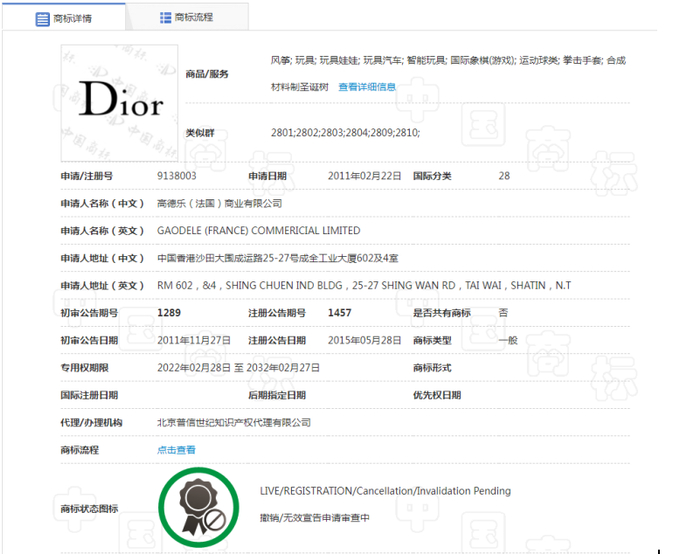700x554 pixels.
Task: Click trademark type value 一般
Action: [508, 340]
